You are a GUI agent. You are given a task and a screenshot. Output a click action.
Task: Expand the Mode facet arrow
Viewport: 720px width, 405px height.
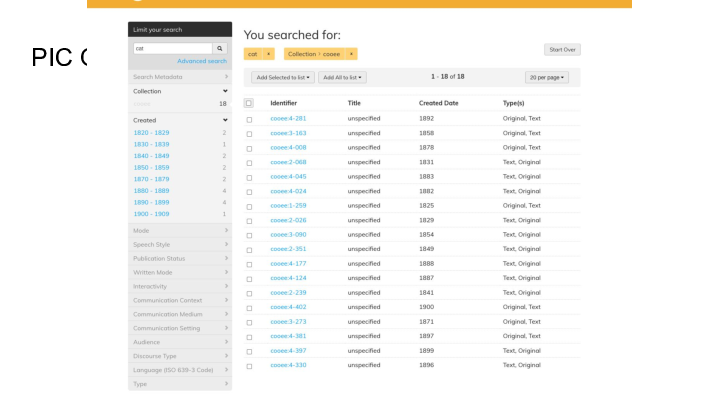[226, 231]
